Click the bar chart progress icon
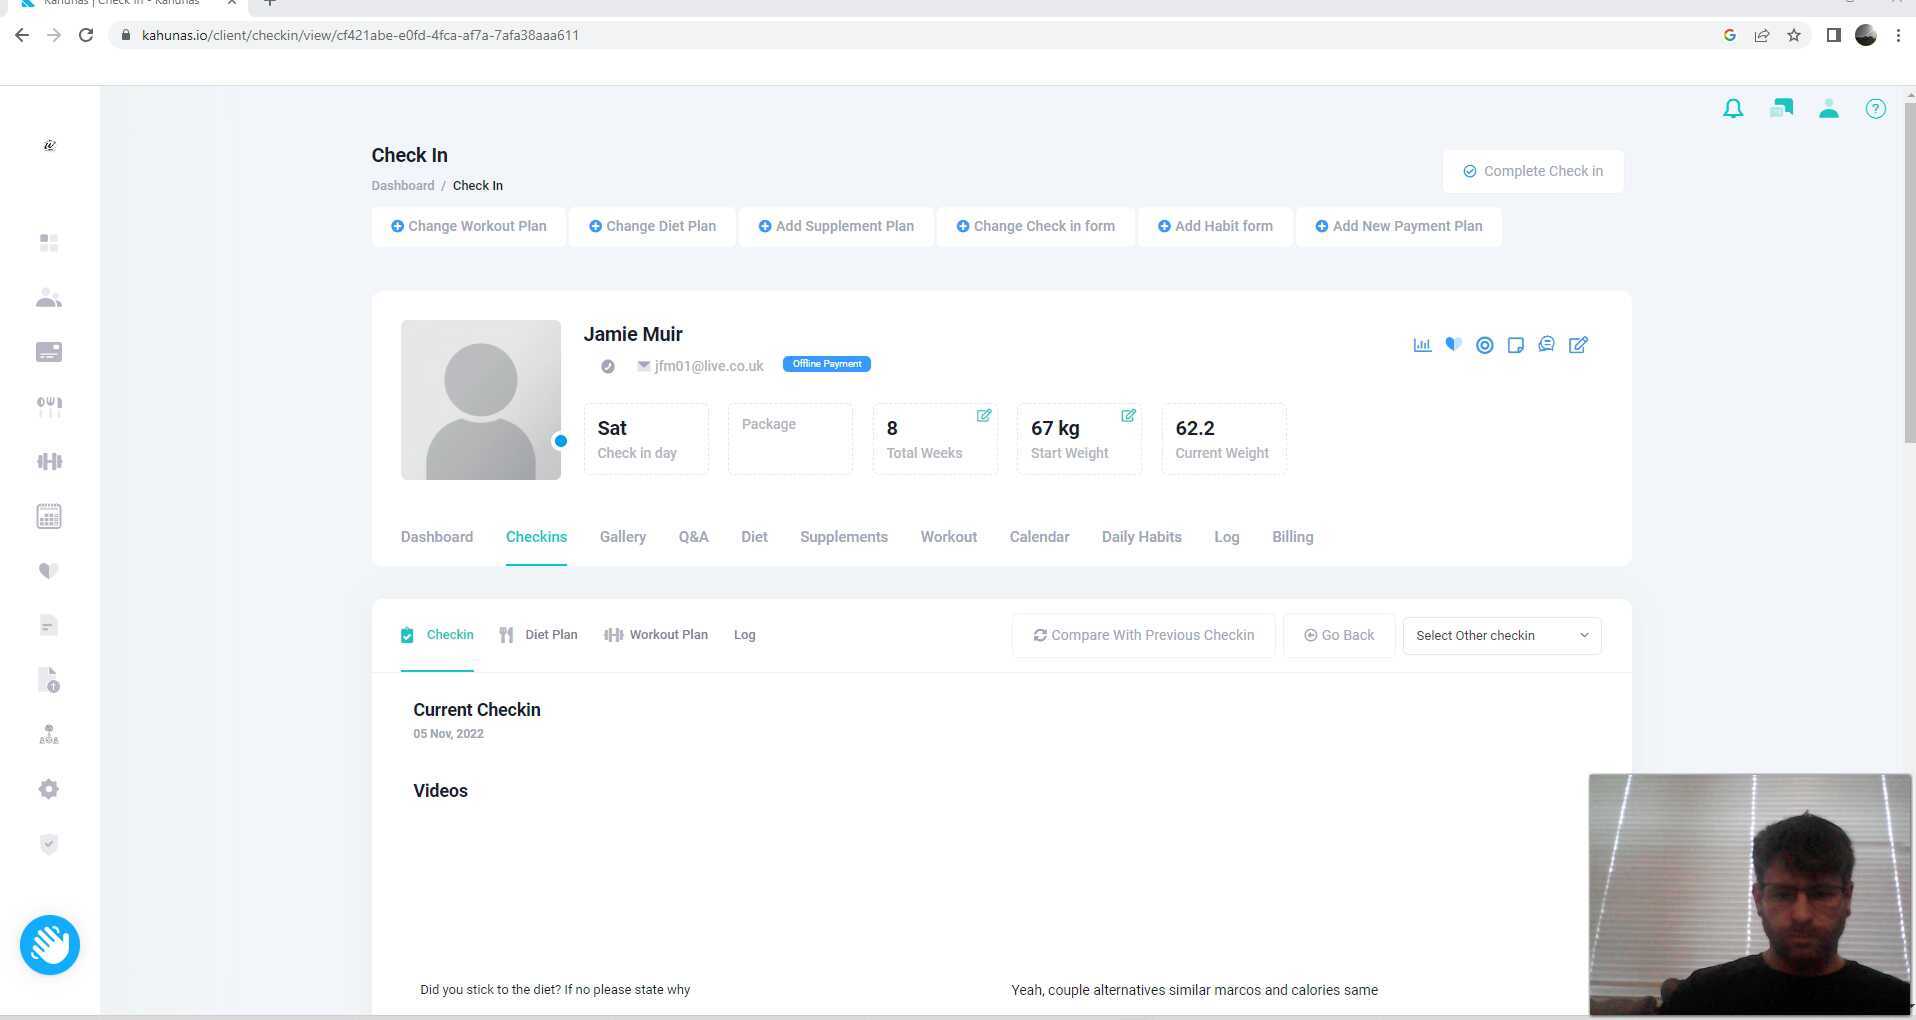The height and width of the screenshot is (1020, 1916). coord(1421,345)
